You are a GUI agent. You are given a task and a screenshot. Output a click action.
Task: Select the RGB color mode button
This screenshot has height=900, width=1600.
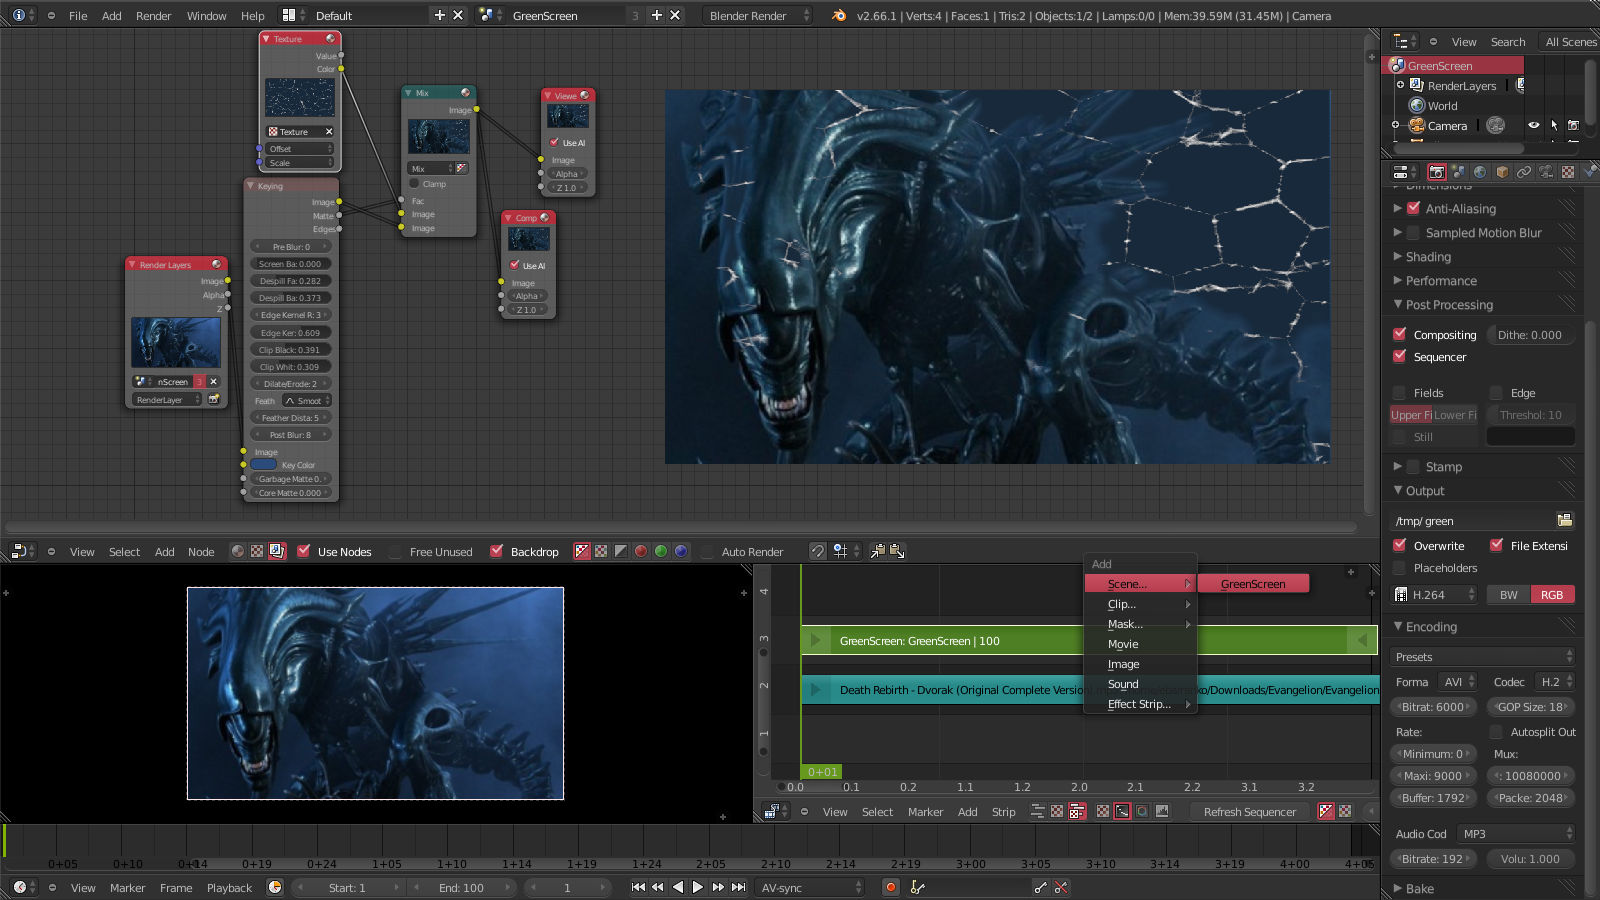[1551, 595]
